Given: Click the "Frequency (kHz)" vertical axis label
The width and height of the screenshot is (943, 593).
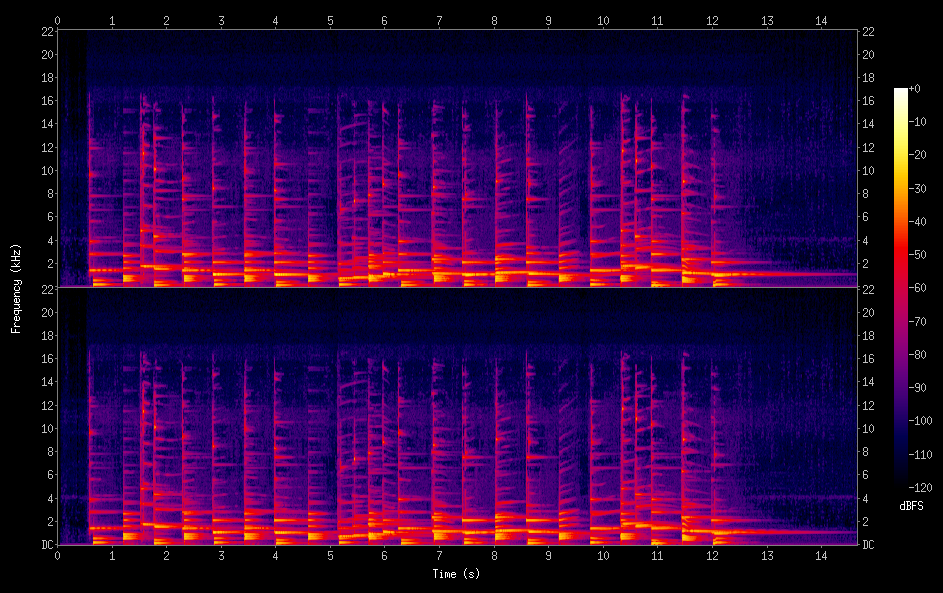Looking at the screenshot, I should pyautogui.click(x=16, y=288).
